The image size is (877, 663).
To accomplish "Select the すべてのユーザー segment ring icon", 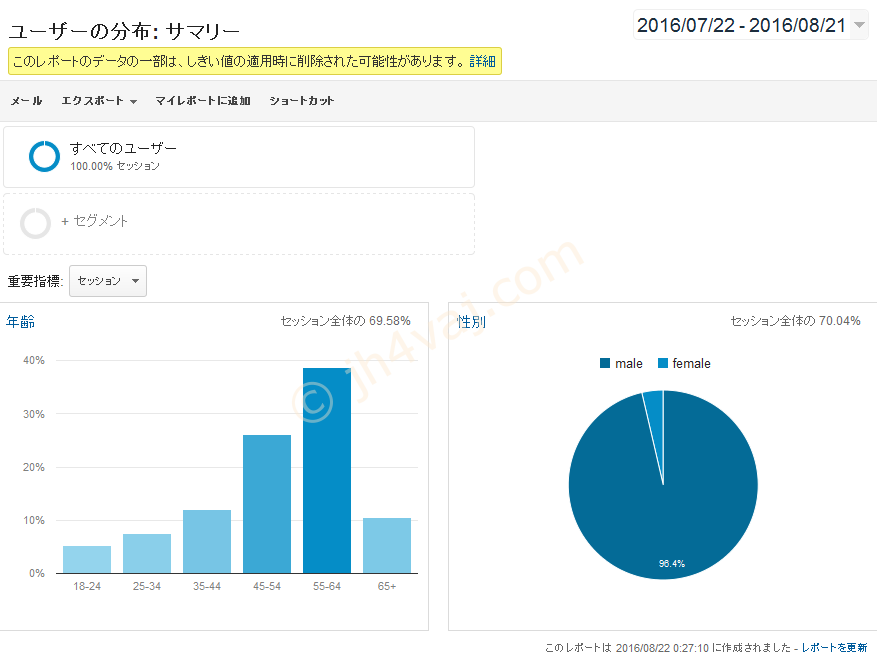I will (x=44, y=156).
